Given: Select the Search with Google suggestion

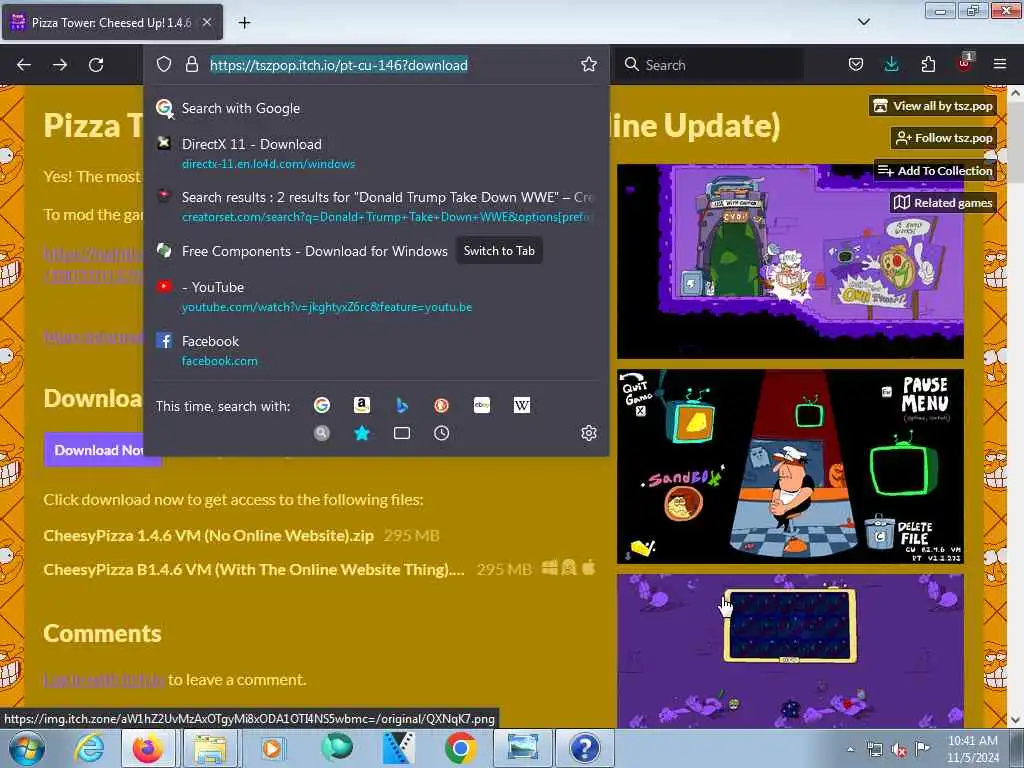Looking at the screenshot, I should pyautogui.click(x=376, y=108).
